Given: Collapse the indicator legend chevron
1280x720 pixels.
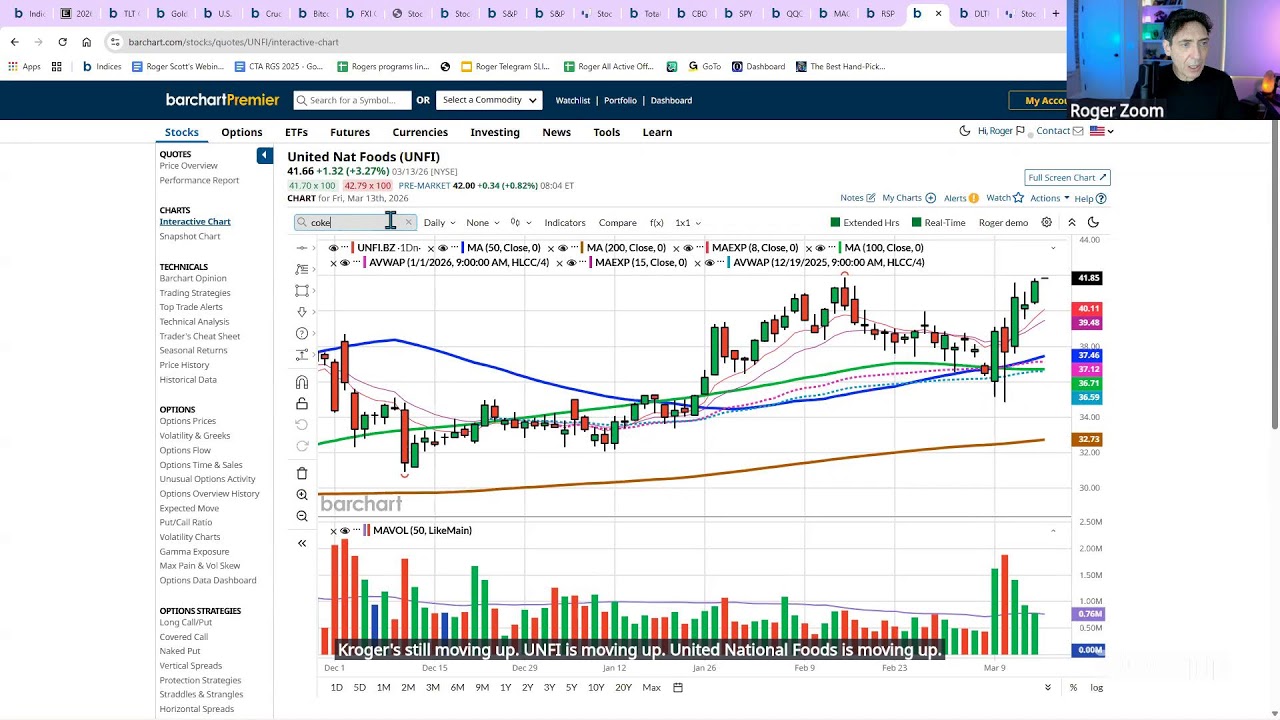Looking at the screenshot, I should click(1053, 248).
